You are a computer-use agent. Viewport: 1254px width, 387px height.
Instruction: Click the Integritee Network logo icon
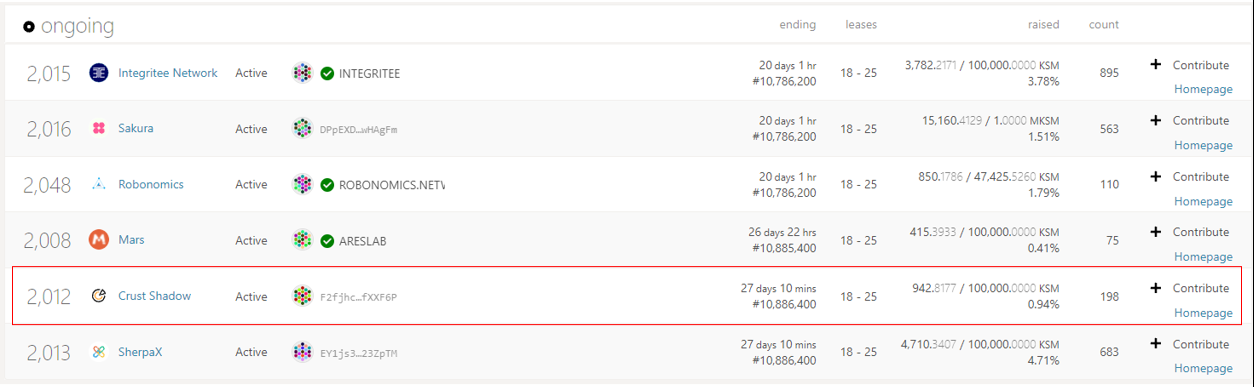[99, 73]
